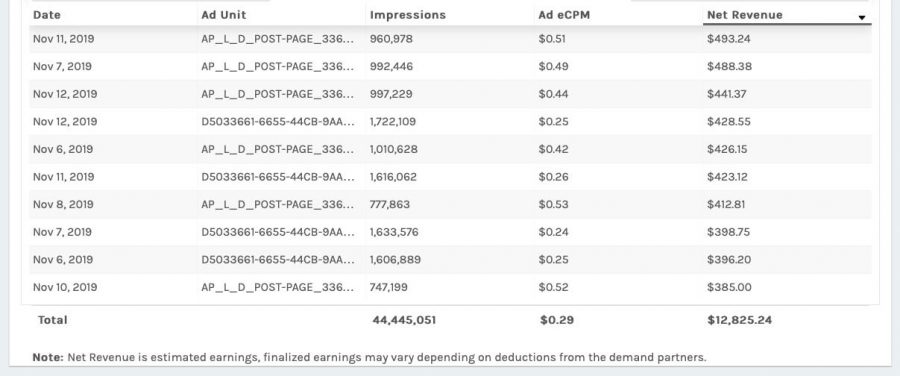Select the Nov 10, 2019 row

pyautogui.click(x=451, y=287)
